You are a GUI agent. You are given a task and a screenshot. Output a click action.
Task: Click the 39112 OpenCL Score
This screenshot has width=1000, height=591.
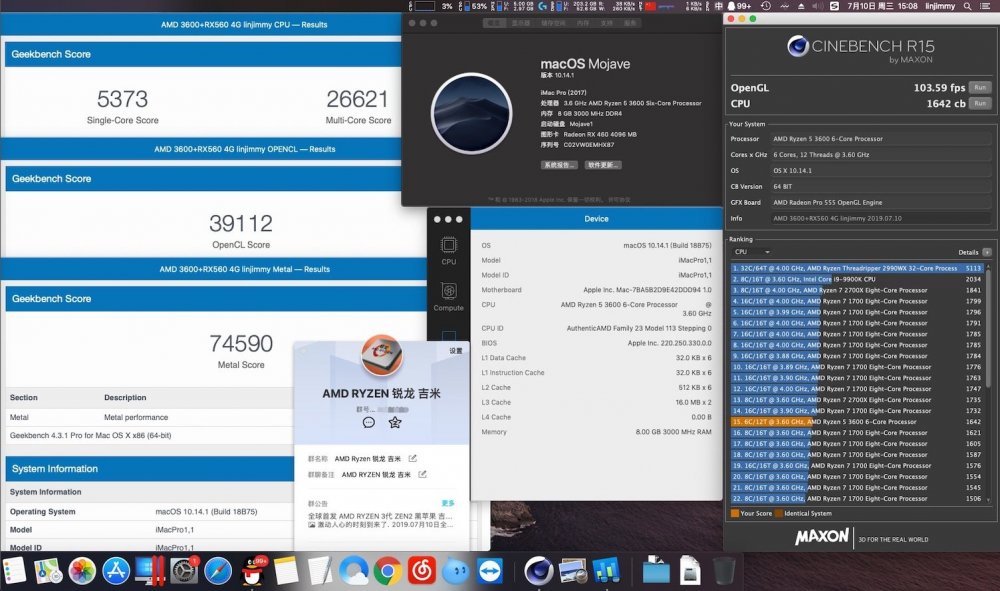(x=241, y=223)
